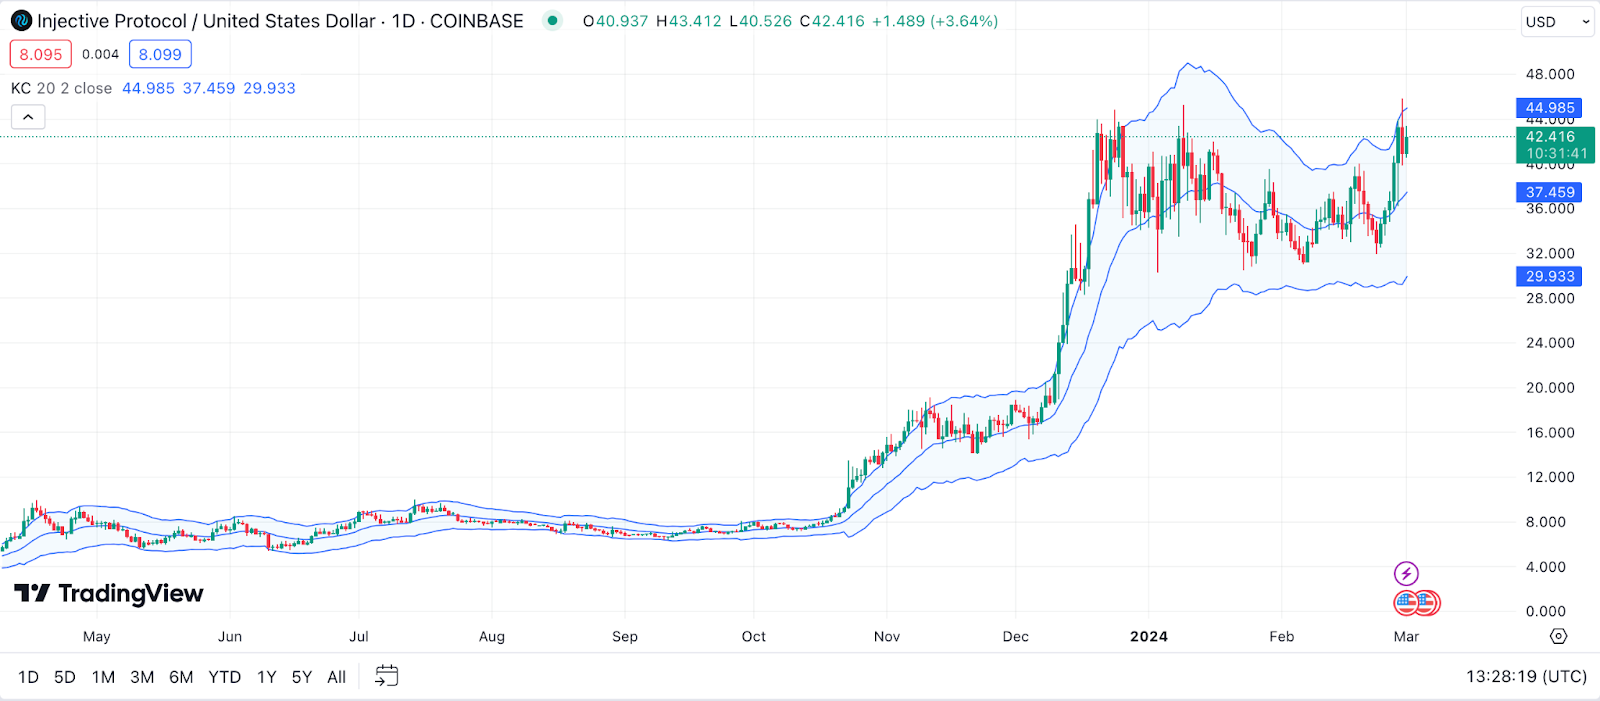
Task: Select the 1Y time range
Action: pos(266,677)
